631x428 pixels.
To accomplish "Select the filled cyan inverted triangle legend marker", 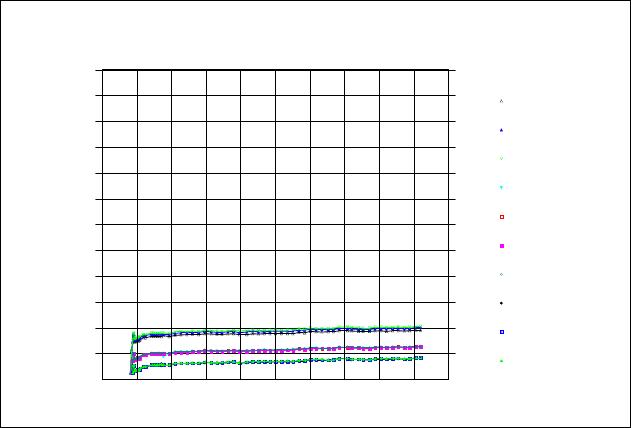I will pyautogui.click(x=501, y=187).
